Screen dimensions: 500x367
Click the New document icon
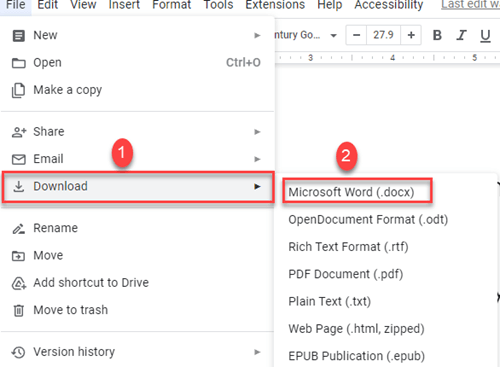click(18, 35)
